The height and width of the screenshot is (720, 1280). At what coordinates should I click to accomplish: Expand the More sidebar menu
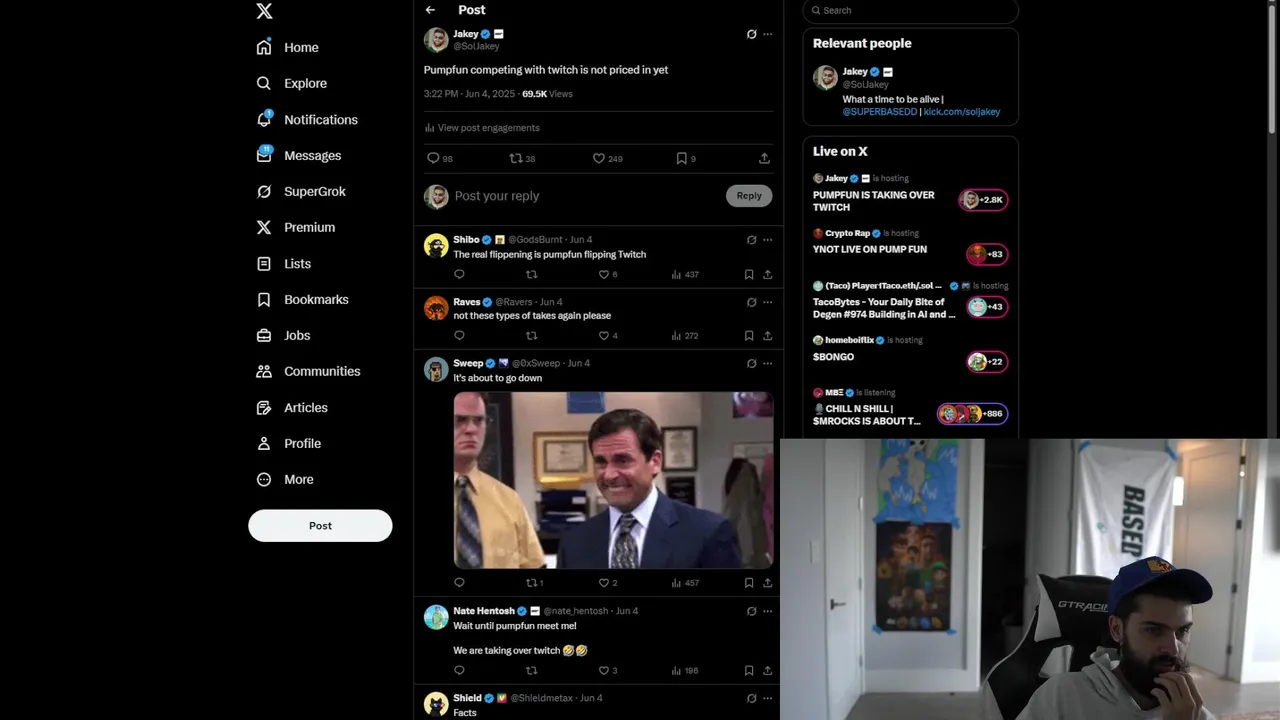tap(285, 479)
